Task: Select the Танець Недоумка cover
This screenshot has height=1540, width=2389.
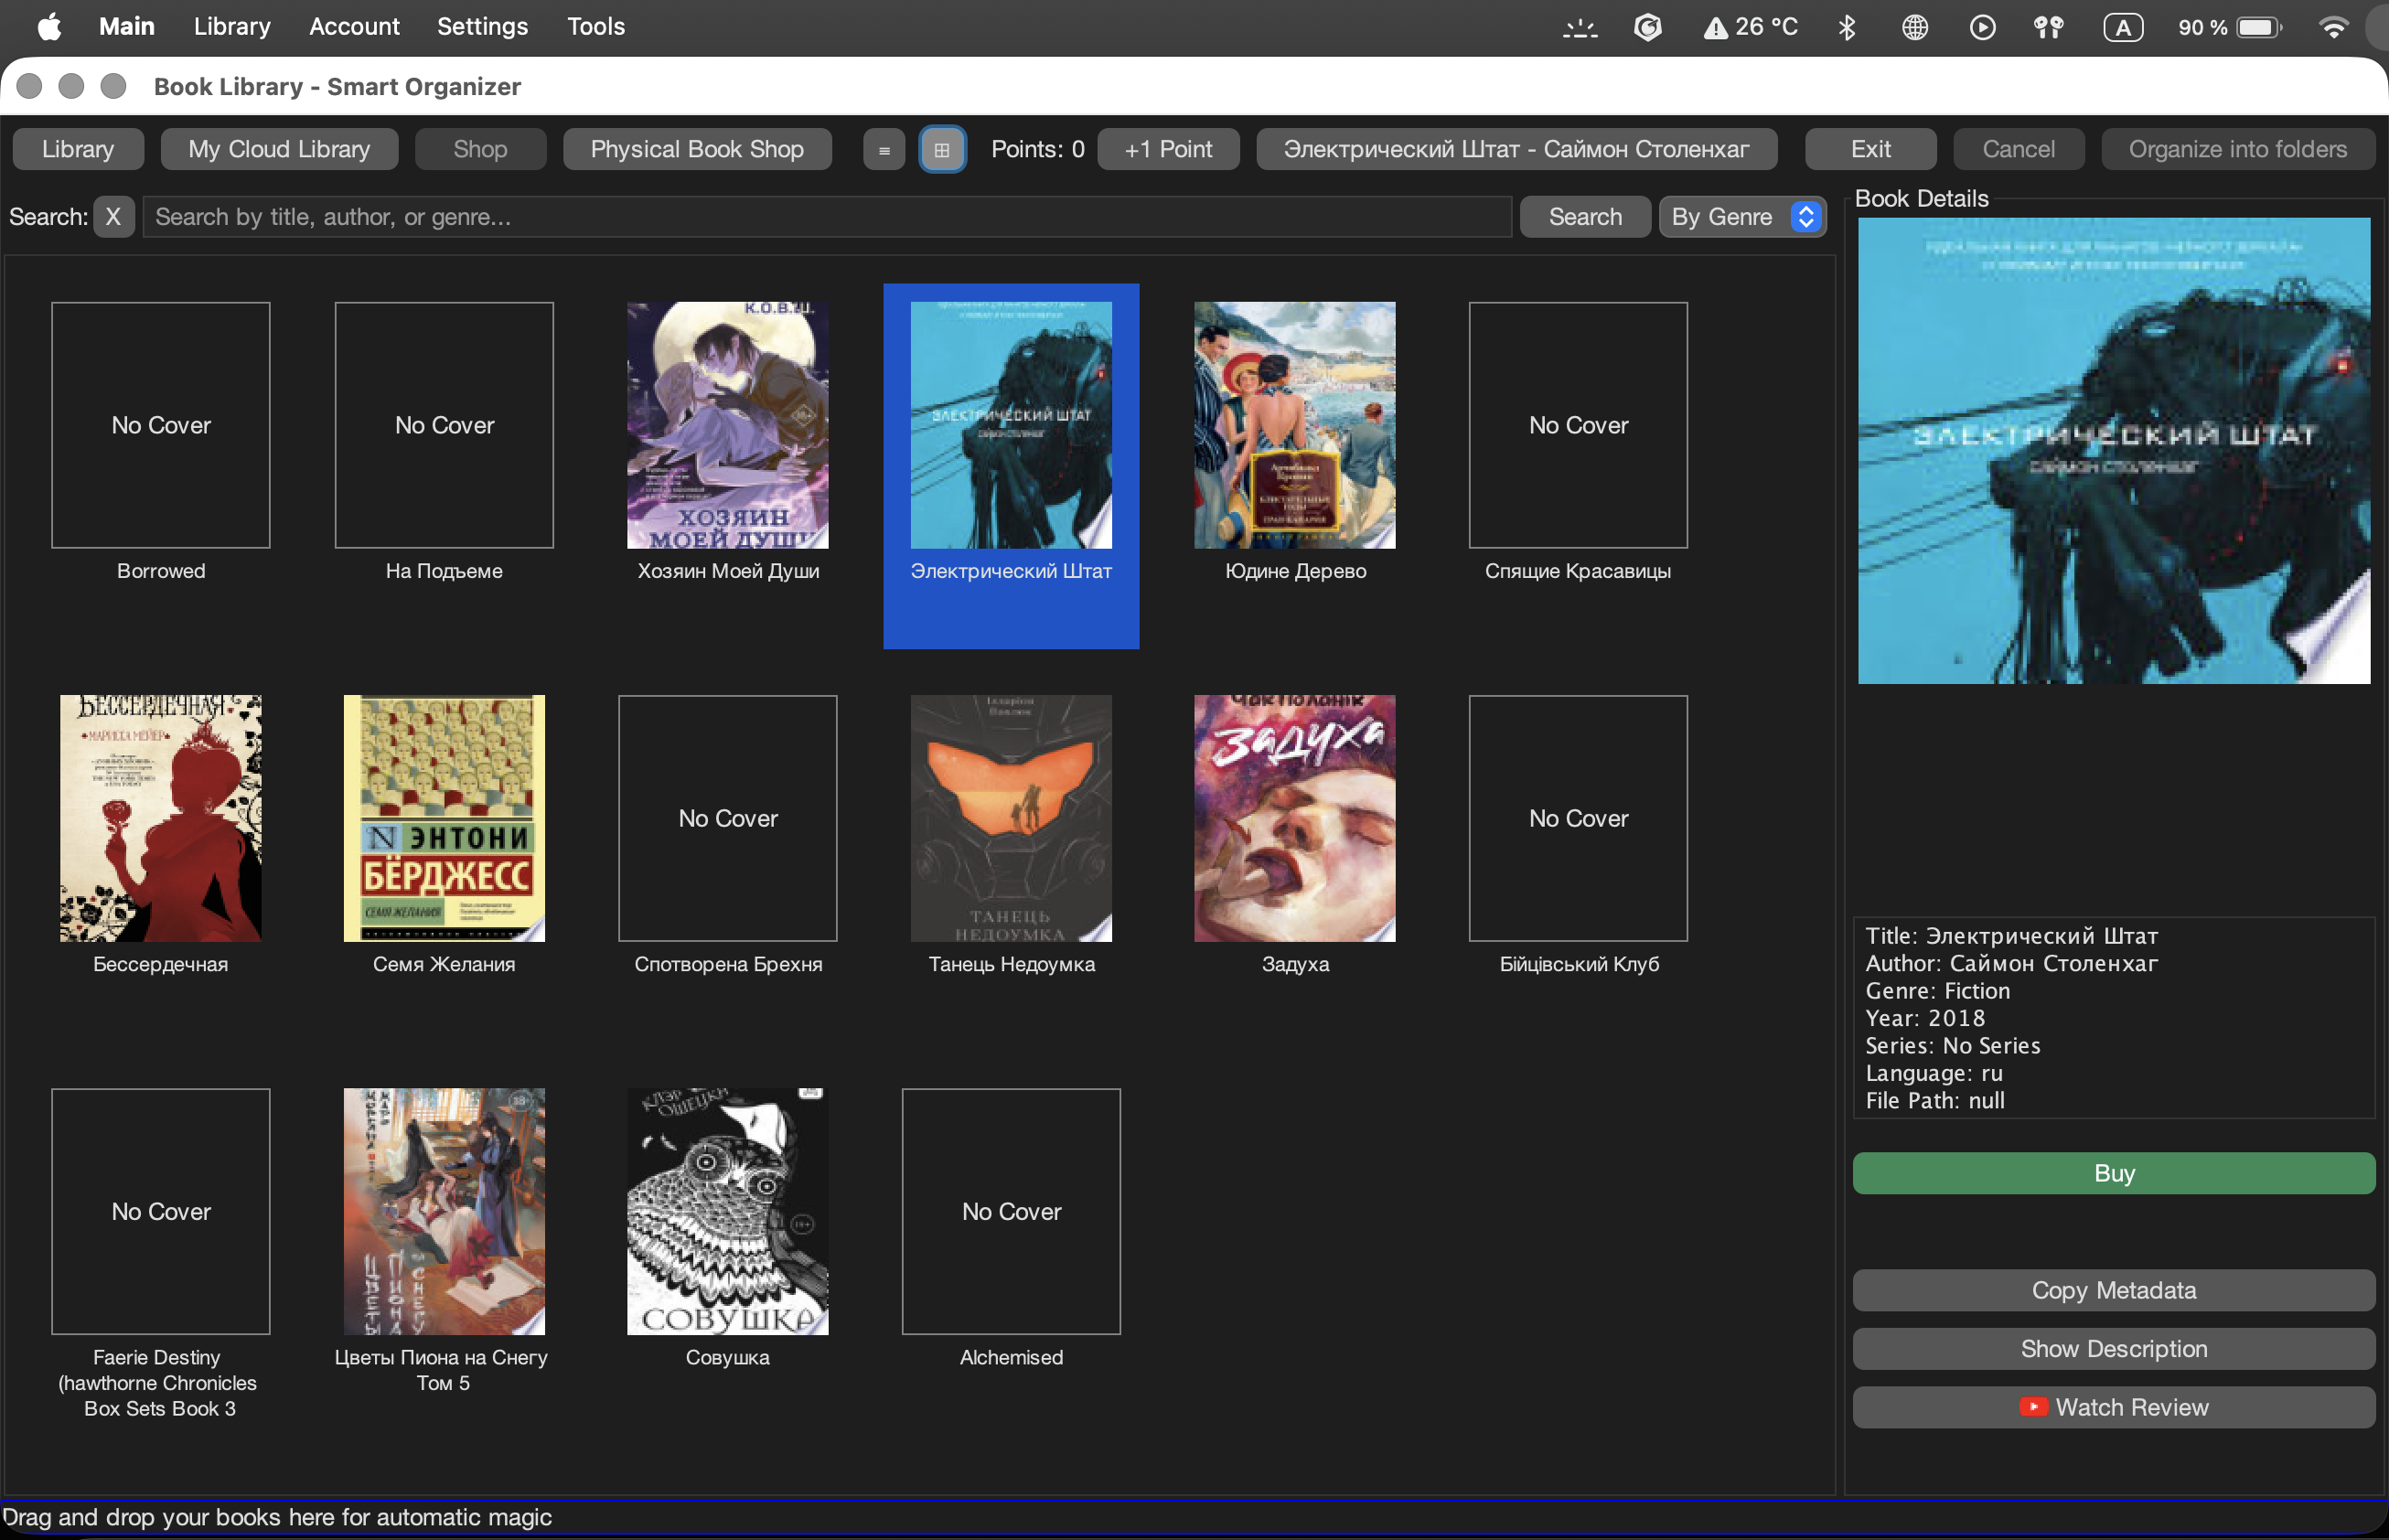Action: pos(1011,818)
